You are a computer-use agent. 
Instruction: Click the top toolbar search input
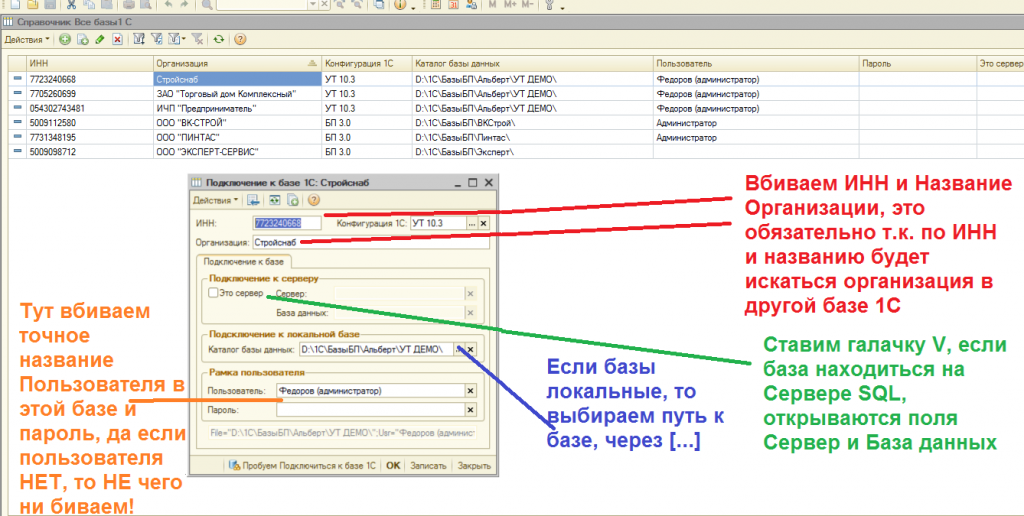[261, 5]
